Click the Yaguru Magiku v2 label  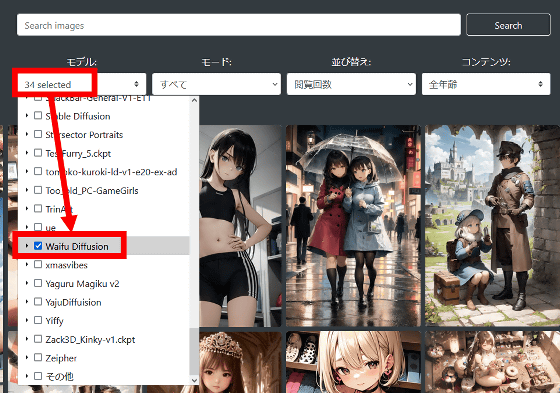[82, 284]
